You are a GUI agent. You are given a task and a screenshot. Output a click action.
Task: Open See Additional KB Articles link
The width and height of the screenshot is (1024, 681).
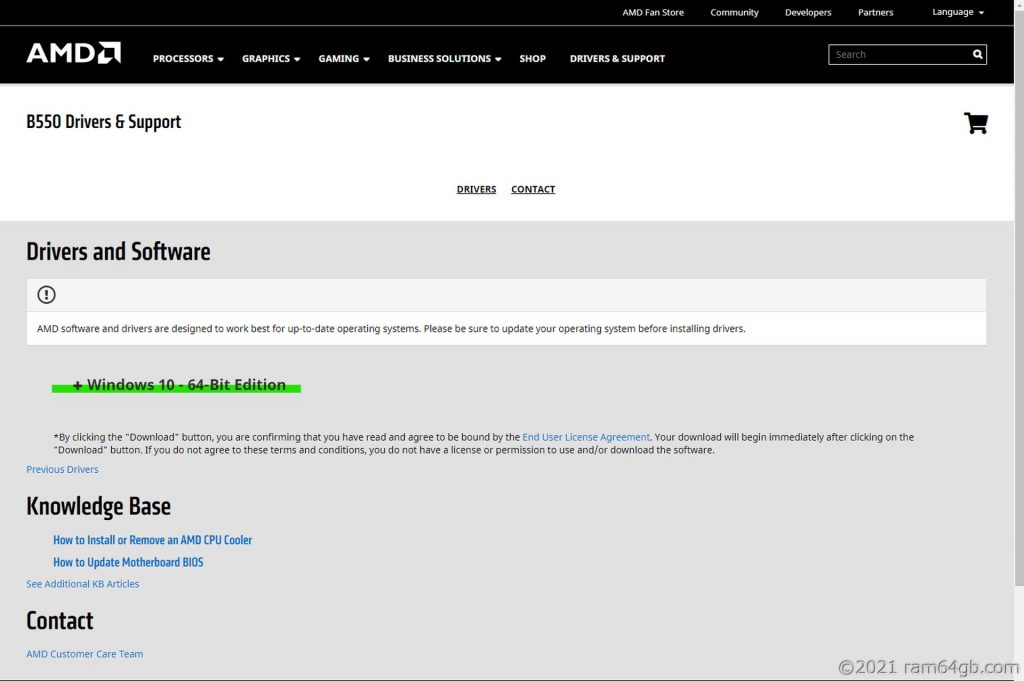click(x=82, y=584)
